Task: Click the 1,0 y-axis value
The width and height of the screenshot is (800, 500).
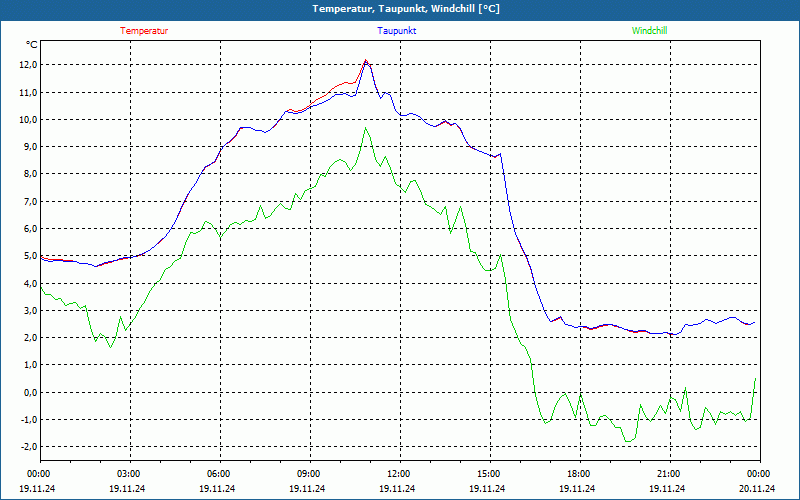Action: (30, 365)
